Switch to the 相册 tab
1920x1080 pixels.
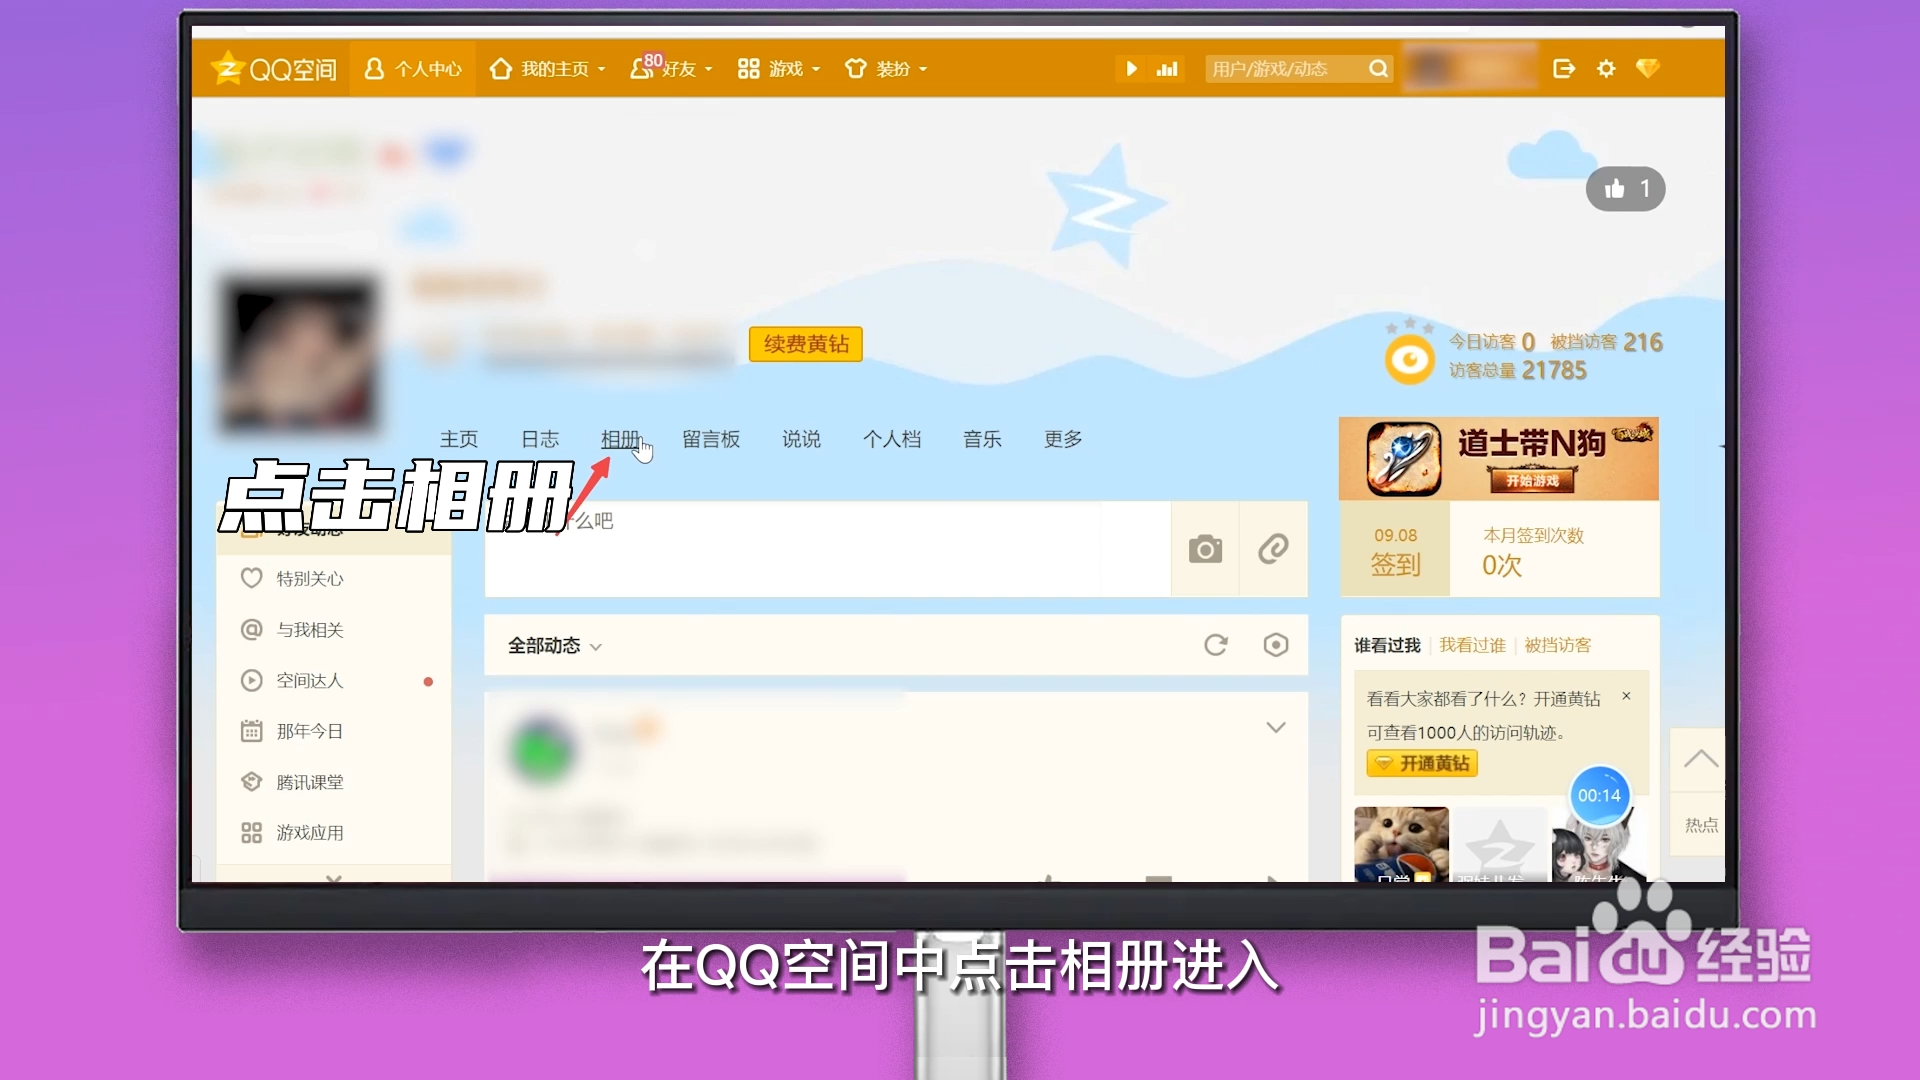[x=619, y=439]
